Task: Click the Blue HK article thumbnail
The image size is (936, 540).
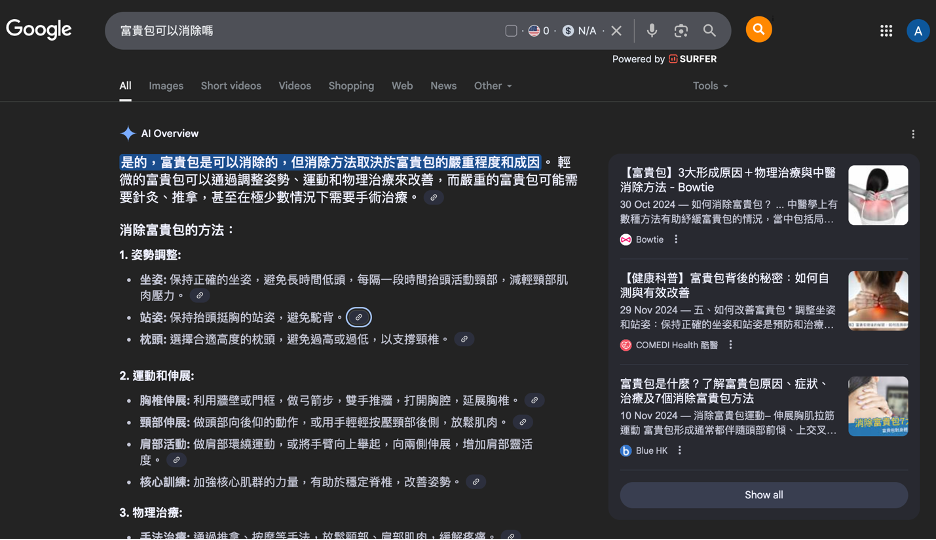Action: [878, 406]
